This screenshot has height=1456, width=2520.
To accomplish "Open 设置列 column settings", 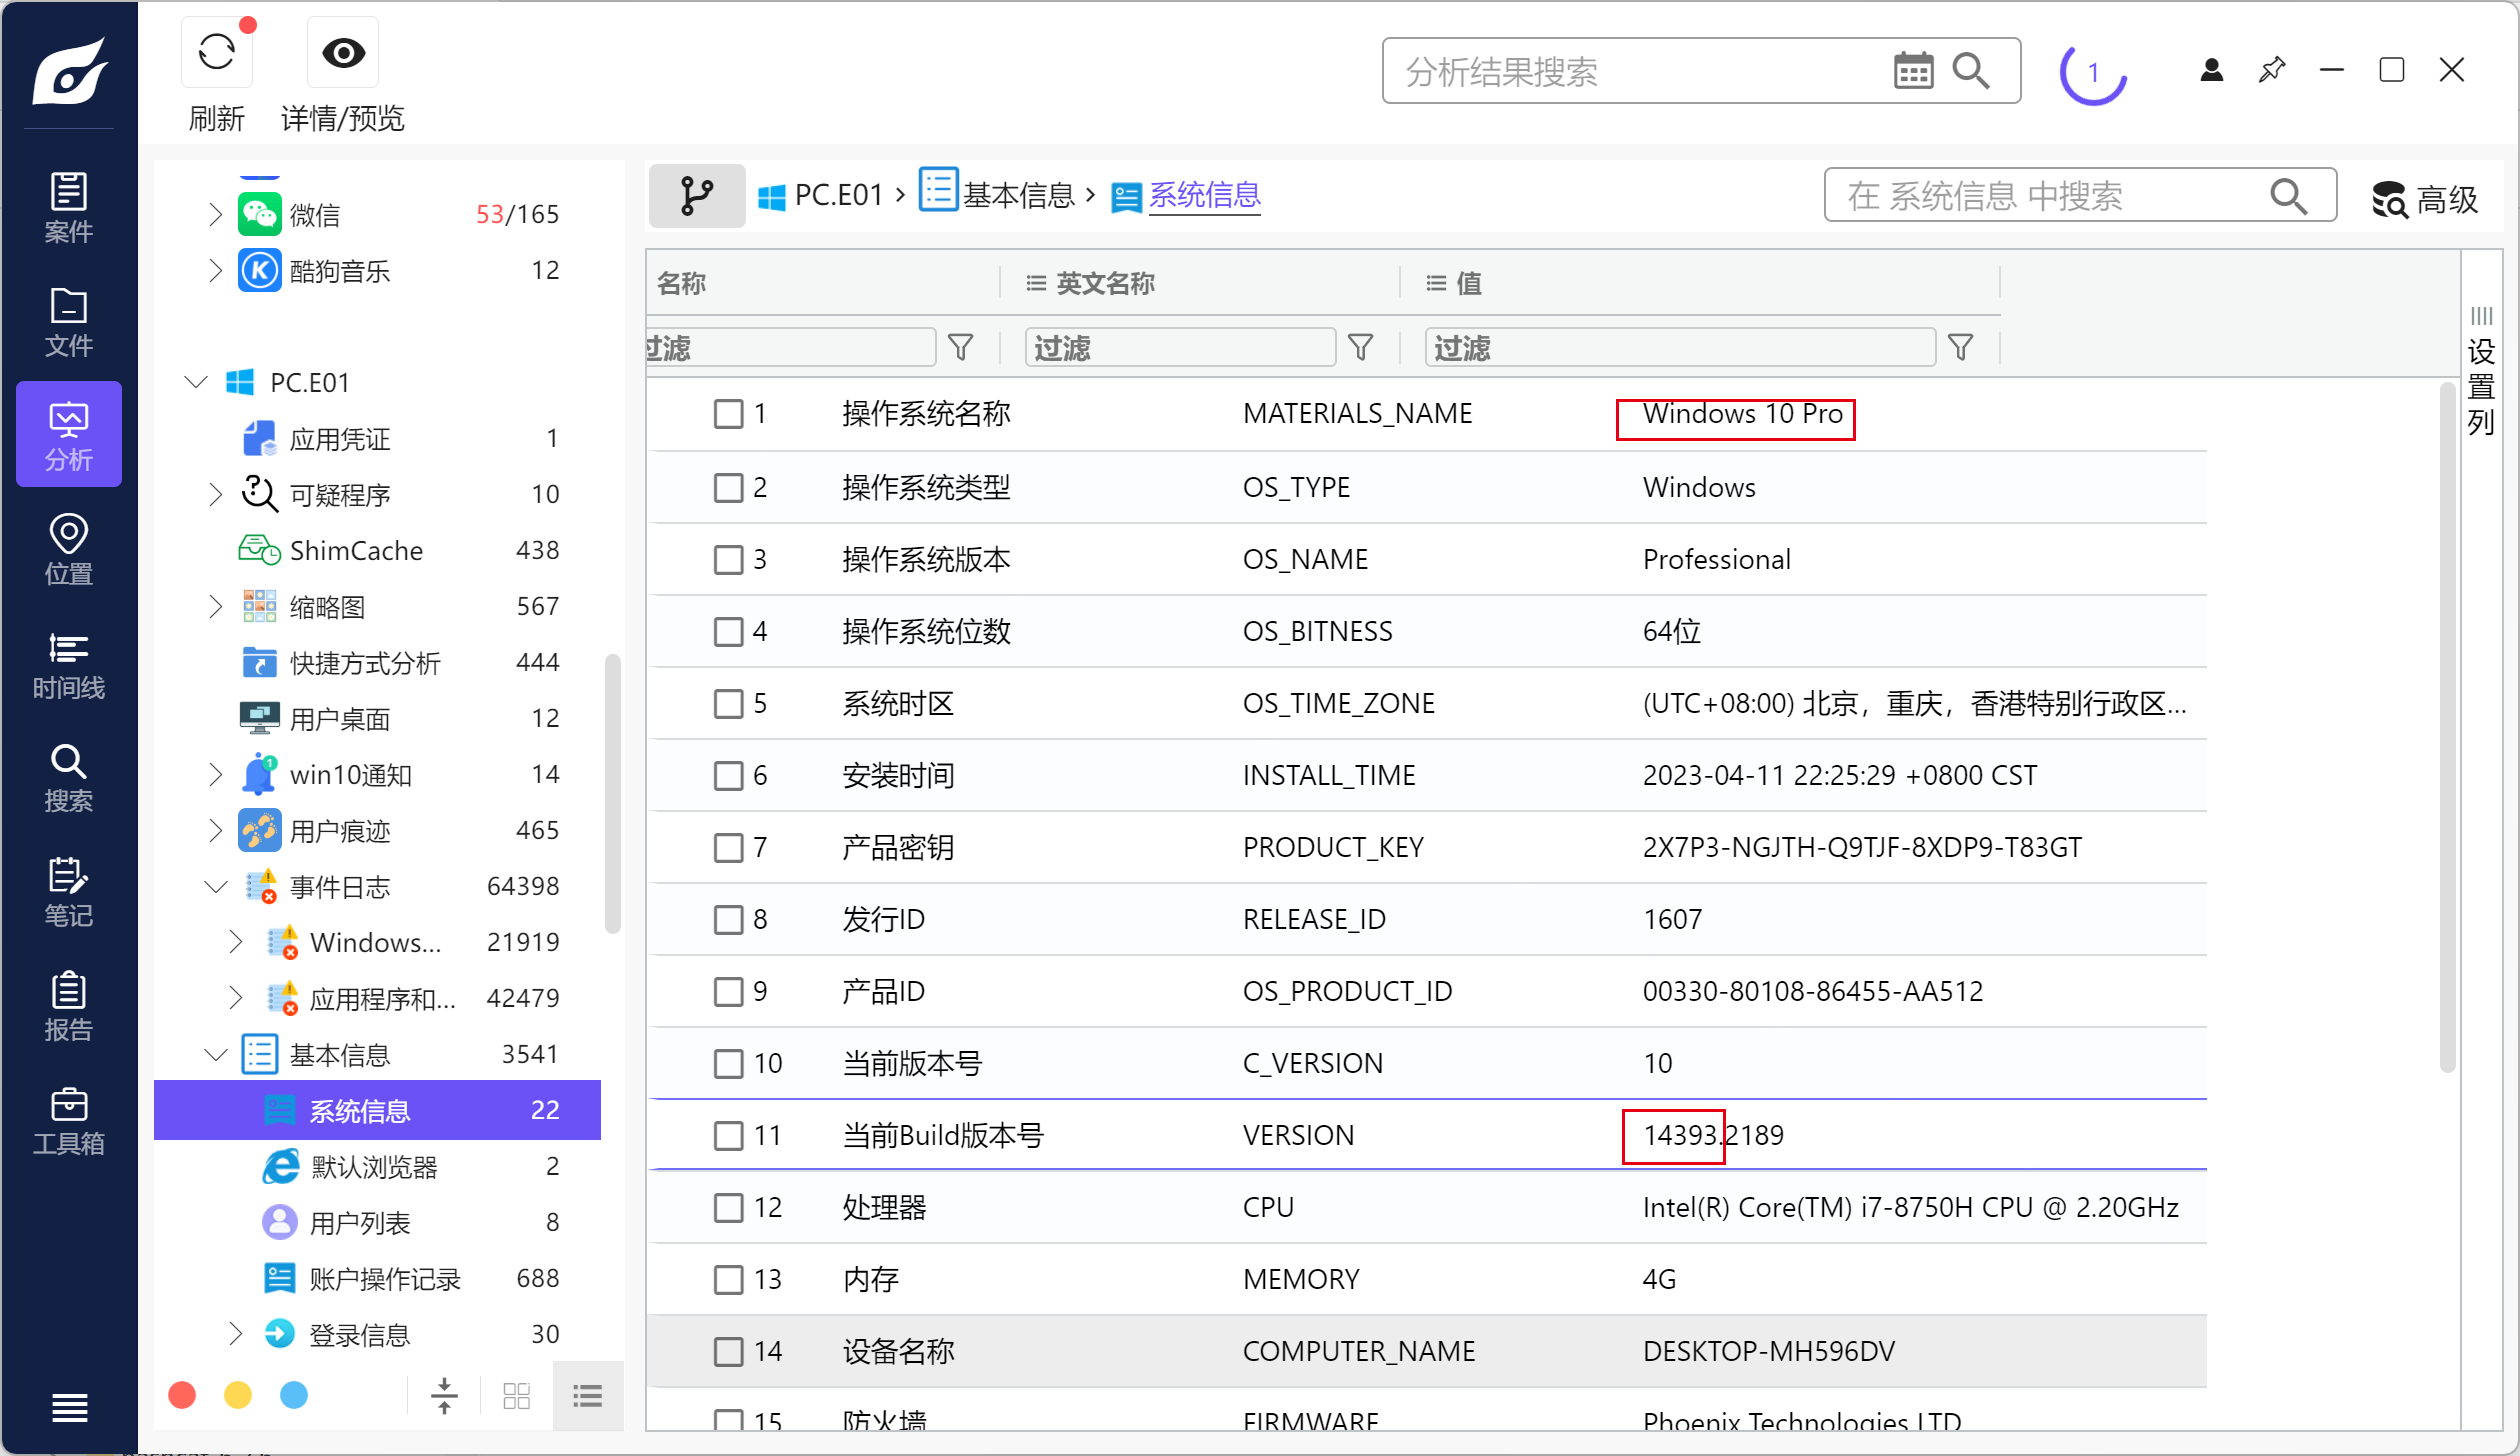I will click(x=2482, y=372).
